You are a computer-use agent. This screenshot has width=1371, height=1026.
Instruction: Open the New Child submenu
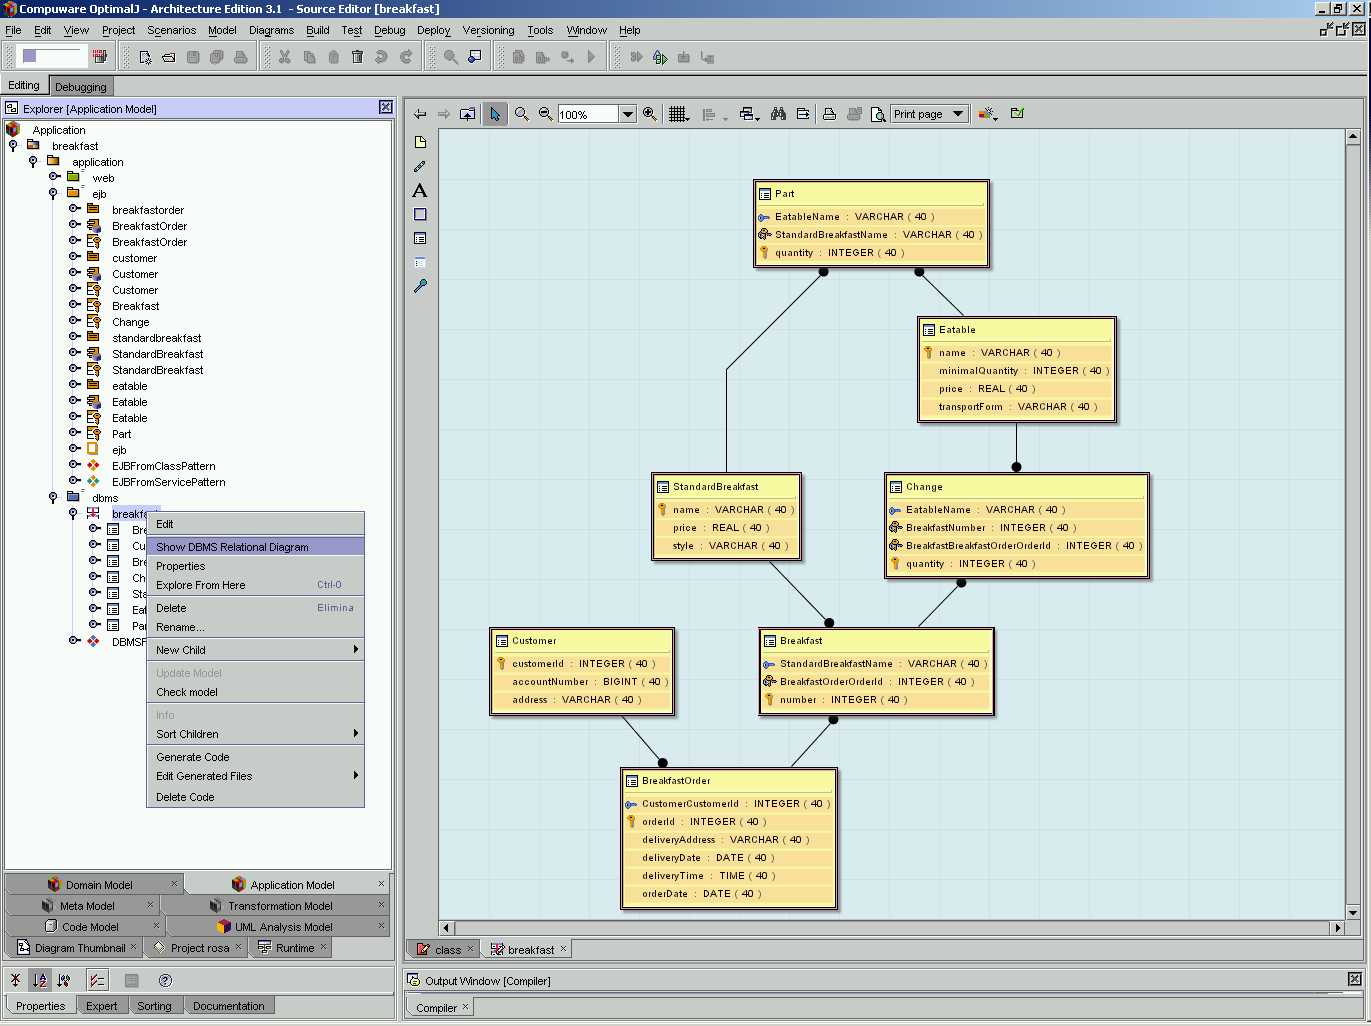click(255, 650)
